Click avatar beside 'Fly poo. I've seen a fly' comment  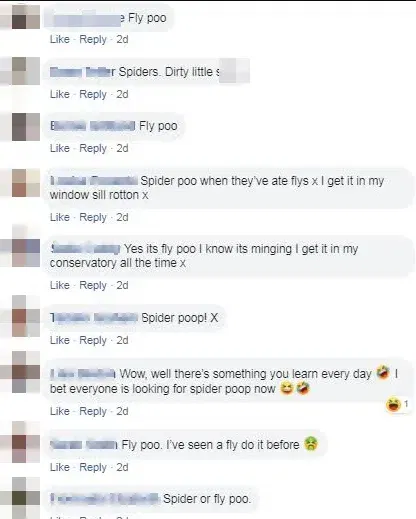coord(26,442)
